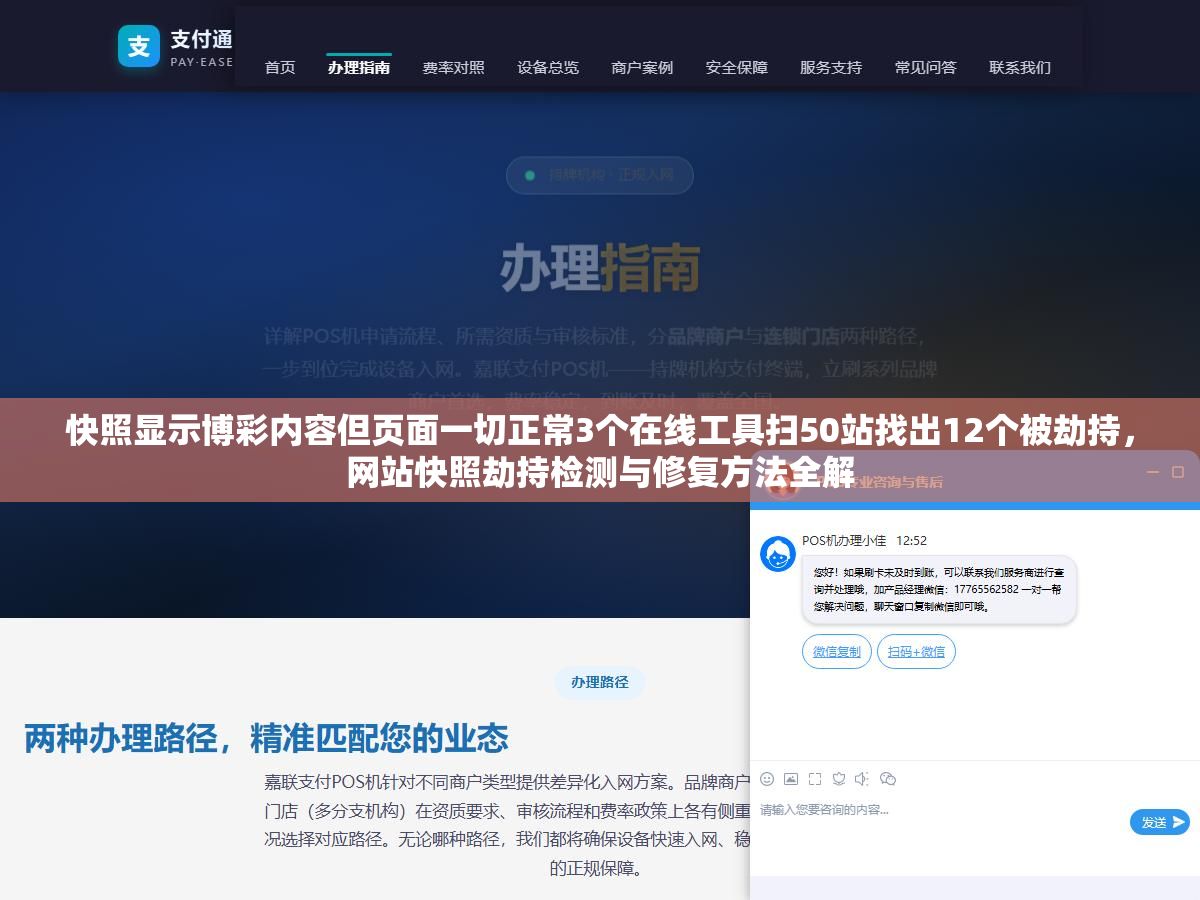Screen dimensions: 1200x900
Task: Open the 首页 navigation item
Action: coord(280,67)
